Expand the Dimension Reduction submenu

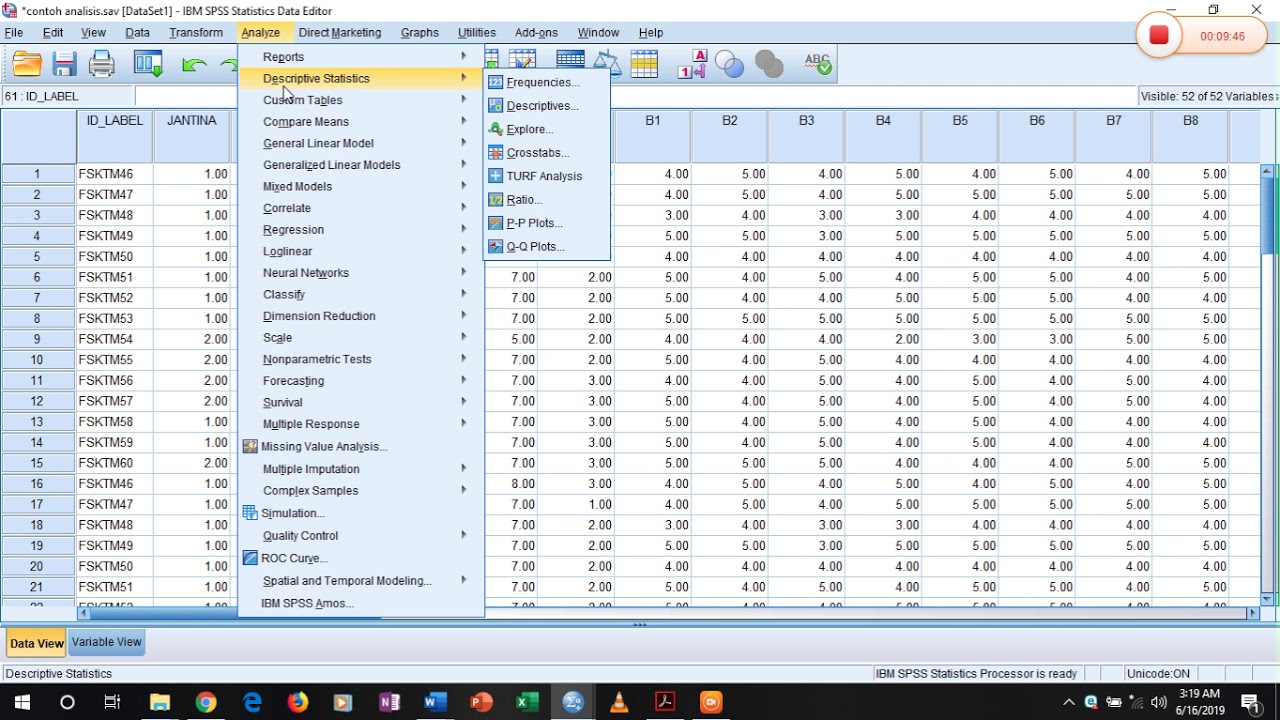pos(361,316)
